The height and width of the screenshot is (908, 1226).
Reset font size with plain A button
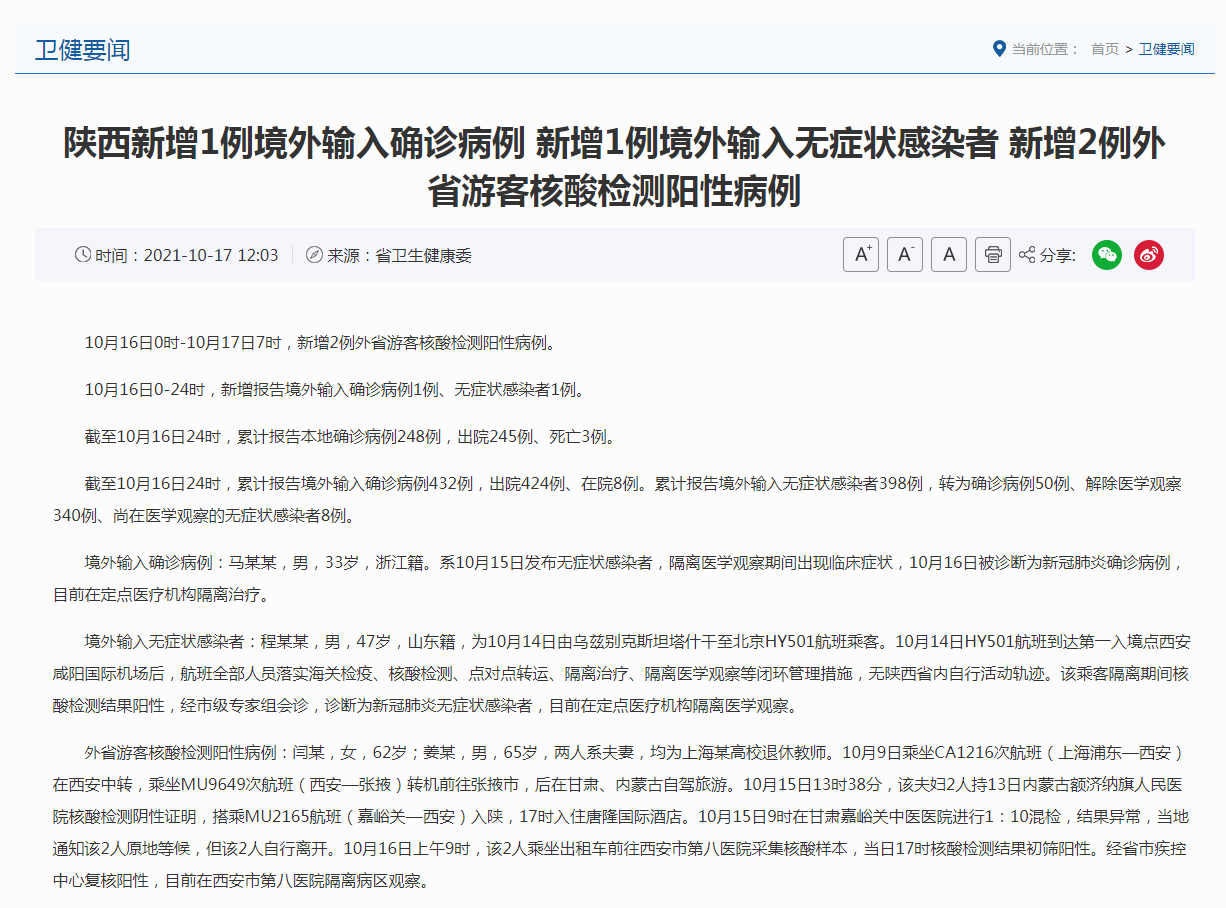click(949, 255)
